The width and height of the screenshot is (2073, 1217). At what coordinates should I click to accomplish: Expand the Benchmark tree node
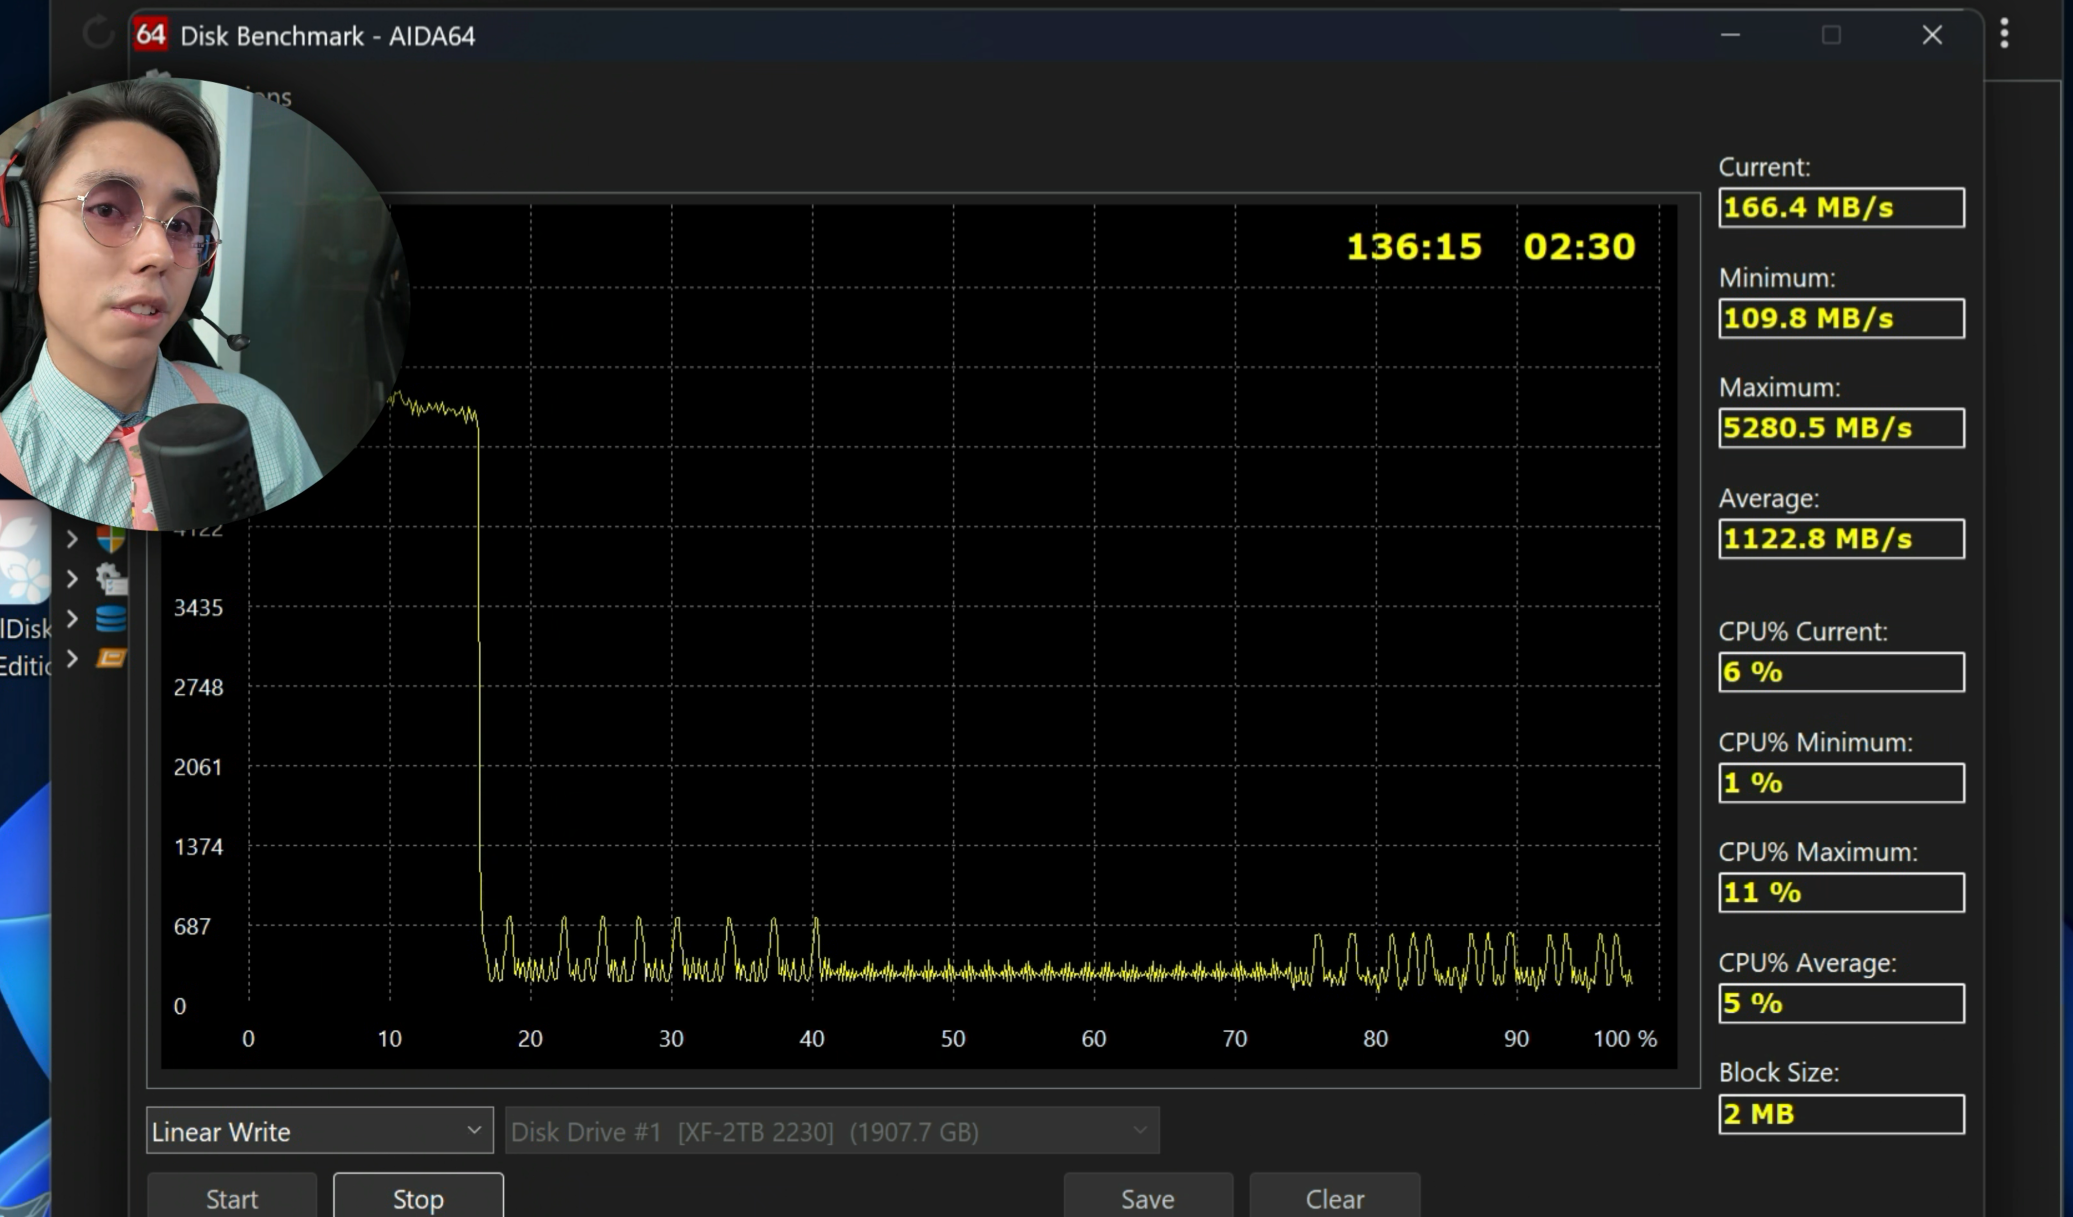pos(72,658)
